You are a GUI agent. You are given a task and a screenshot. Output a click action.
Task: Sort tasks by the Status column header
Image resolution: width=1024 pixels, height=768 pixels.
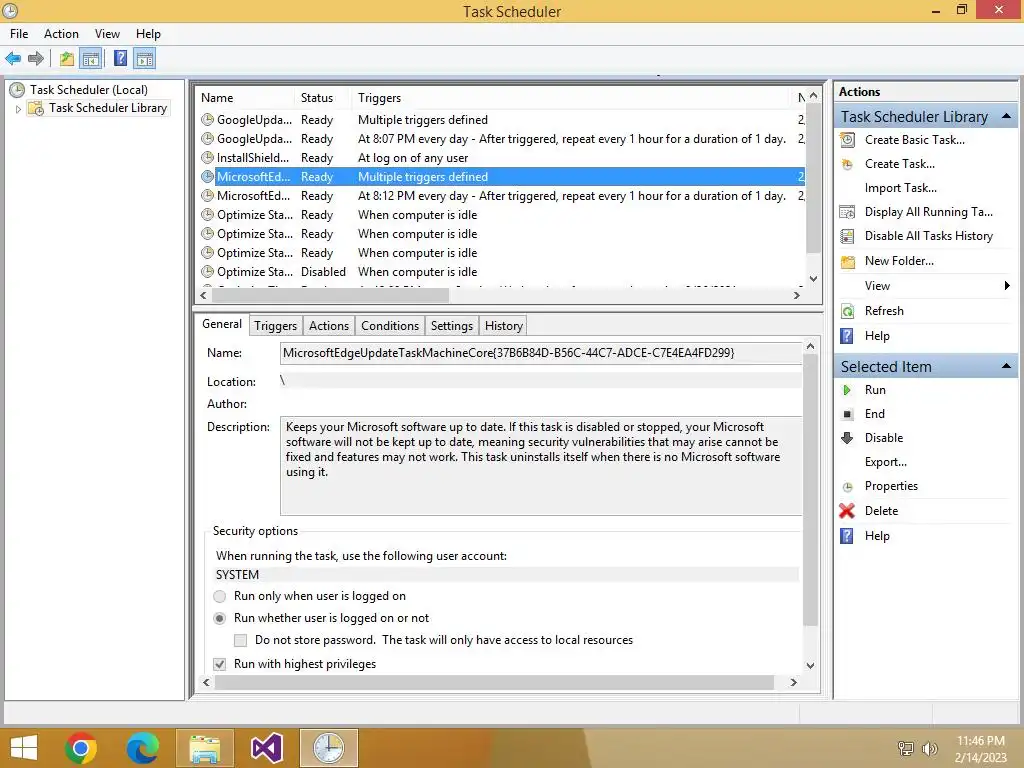(x=323, y=98)
